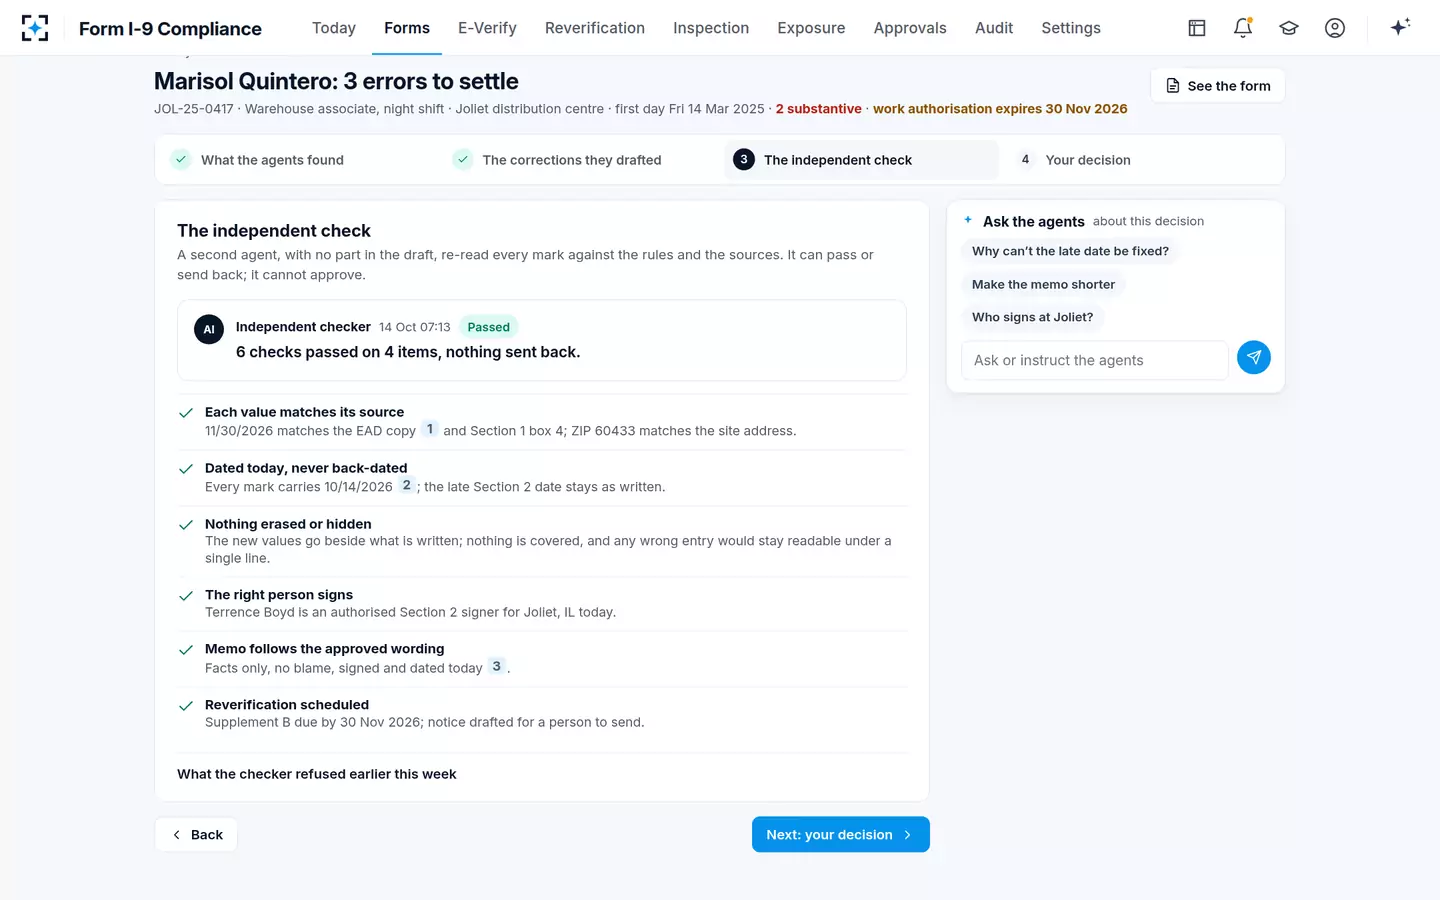Open citation 3 in memo check
Image resolution: width=1440 pixels, height=900 pixels.
coord(496,666)
